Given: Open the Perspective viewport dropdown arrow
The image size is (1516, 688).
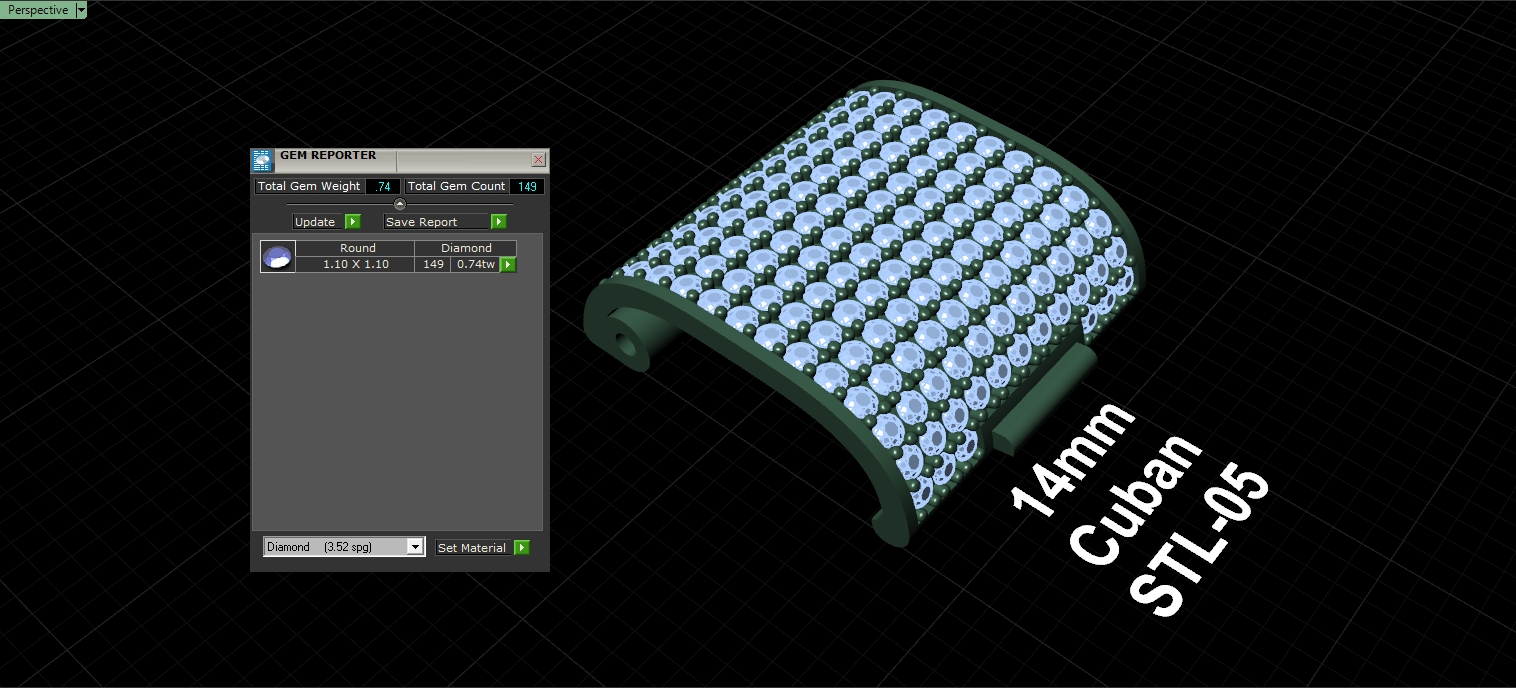Looking at the screenshot, I should pyautogui.click(x=82, y=10).
